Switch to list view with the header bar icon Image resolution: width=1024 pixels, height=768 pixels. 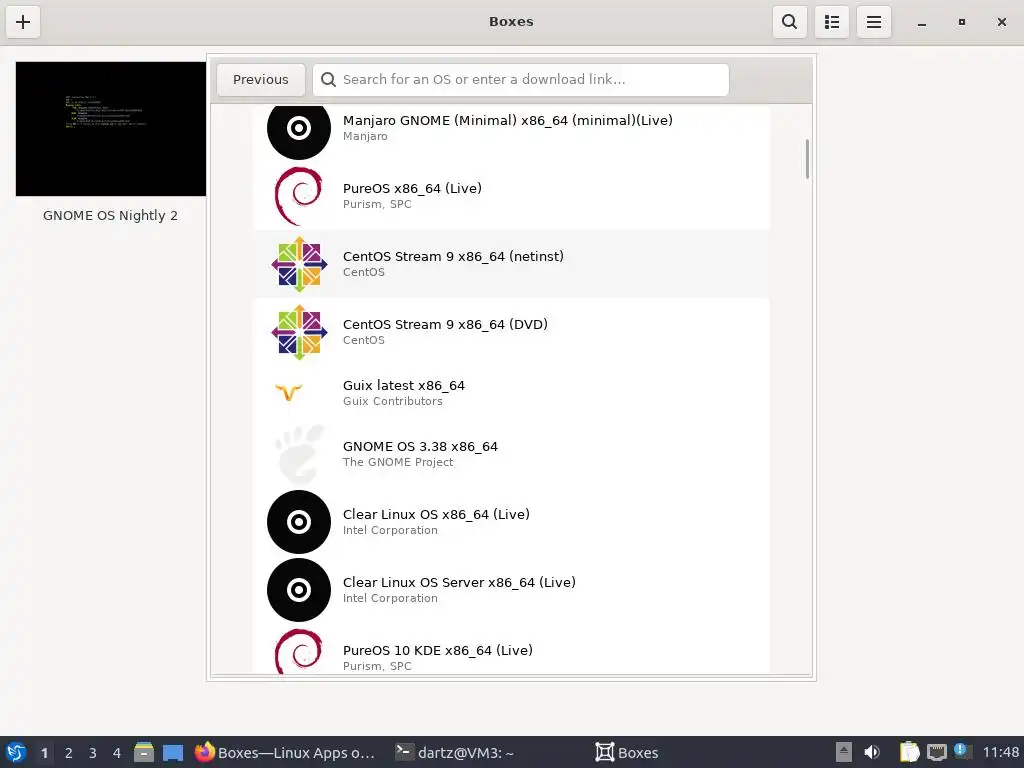click(x=831, y=22)
